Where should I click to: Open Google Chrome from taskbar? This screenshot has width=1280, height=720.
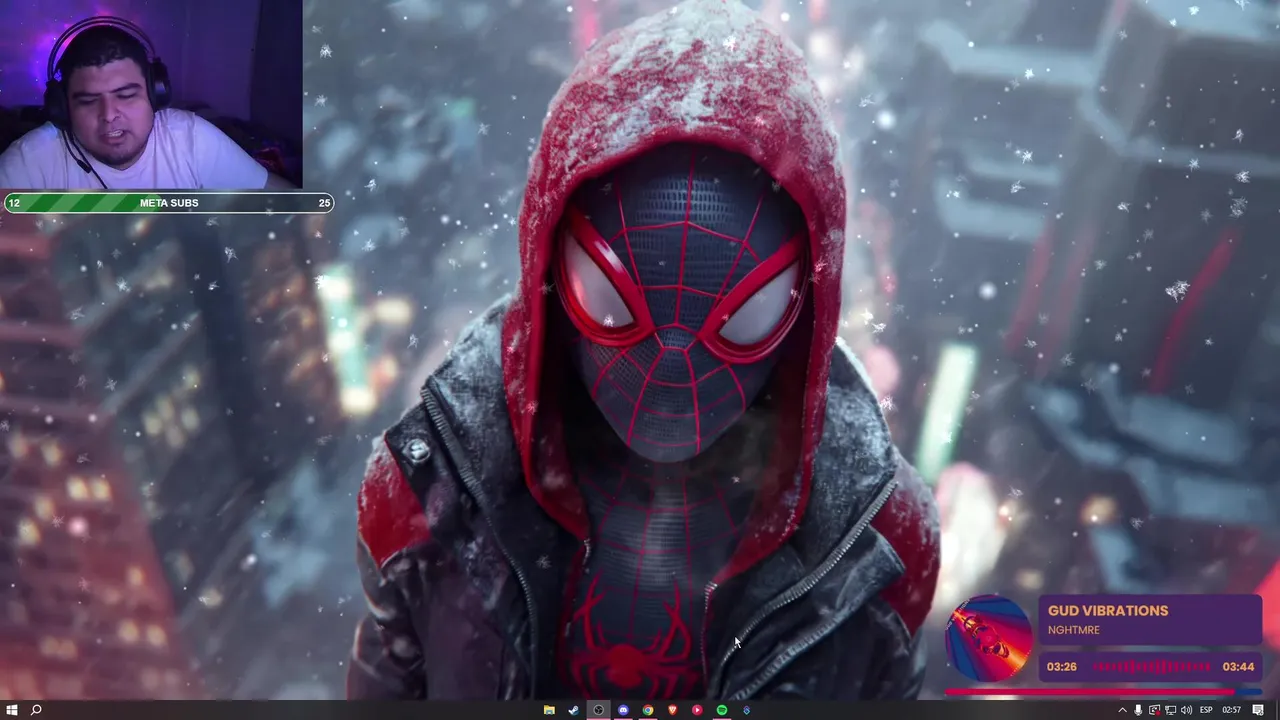648,710
